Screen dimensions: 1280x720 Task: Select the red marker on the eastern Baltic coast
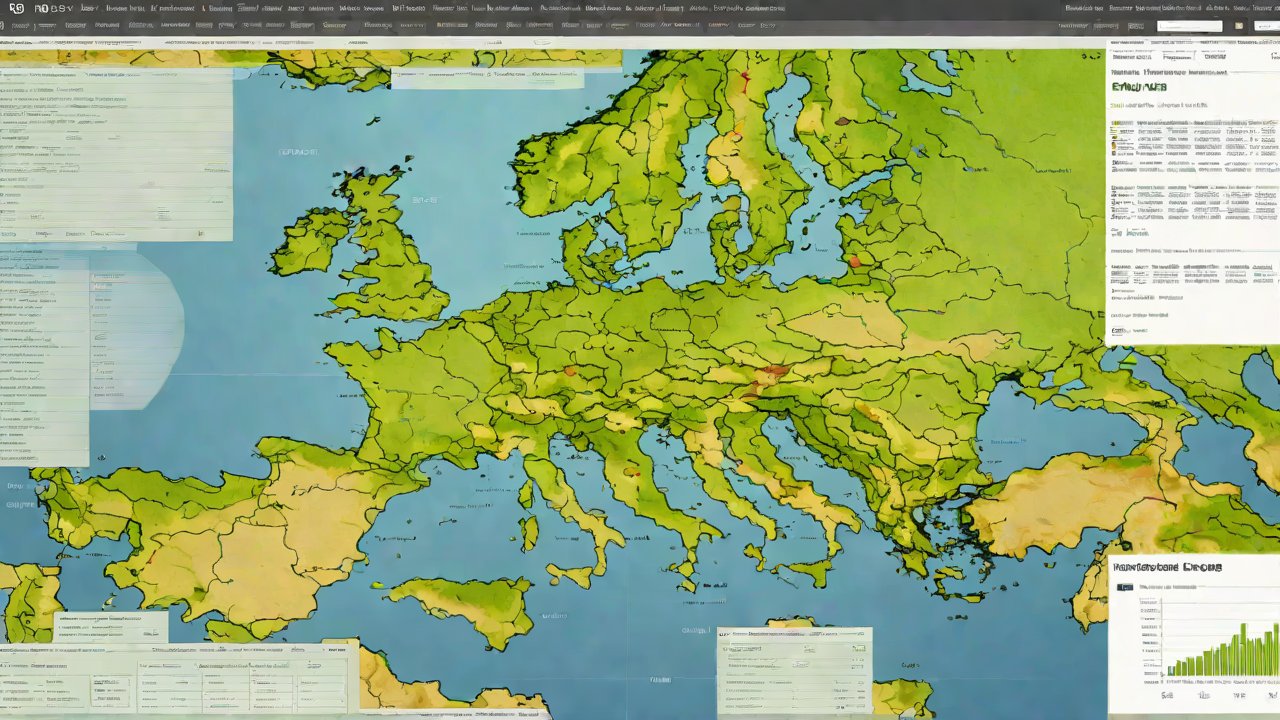coord(854,262)
